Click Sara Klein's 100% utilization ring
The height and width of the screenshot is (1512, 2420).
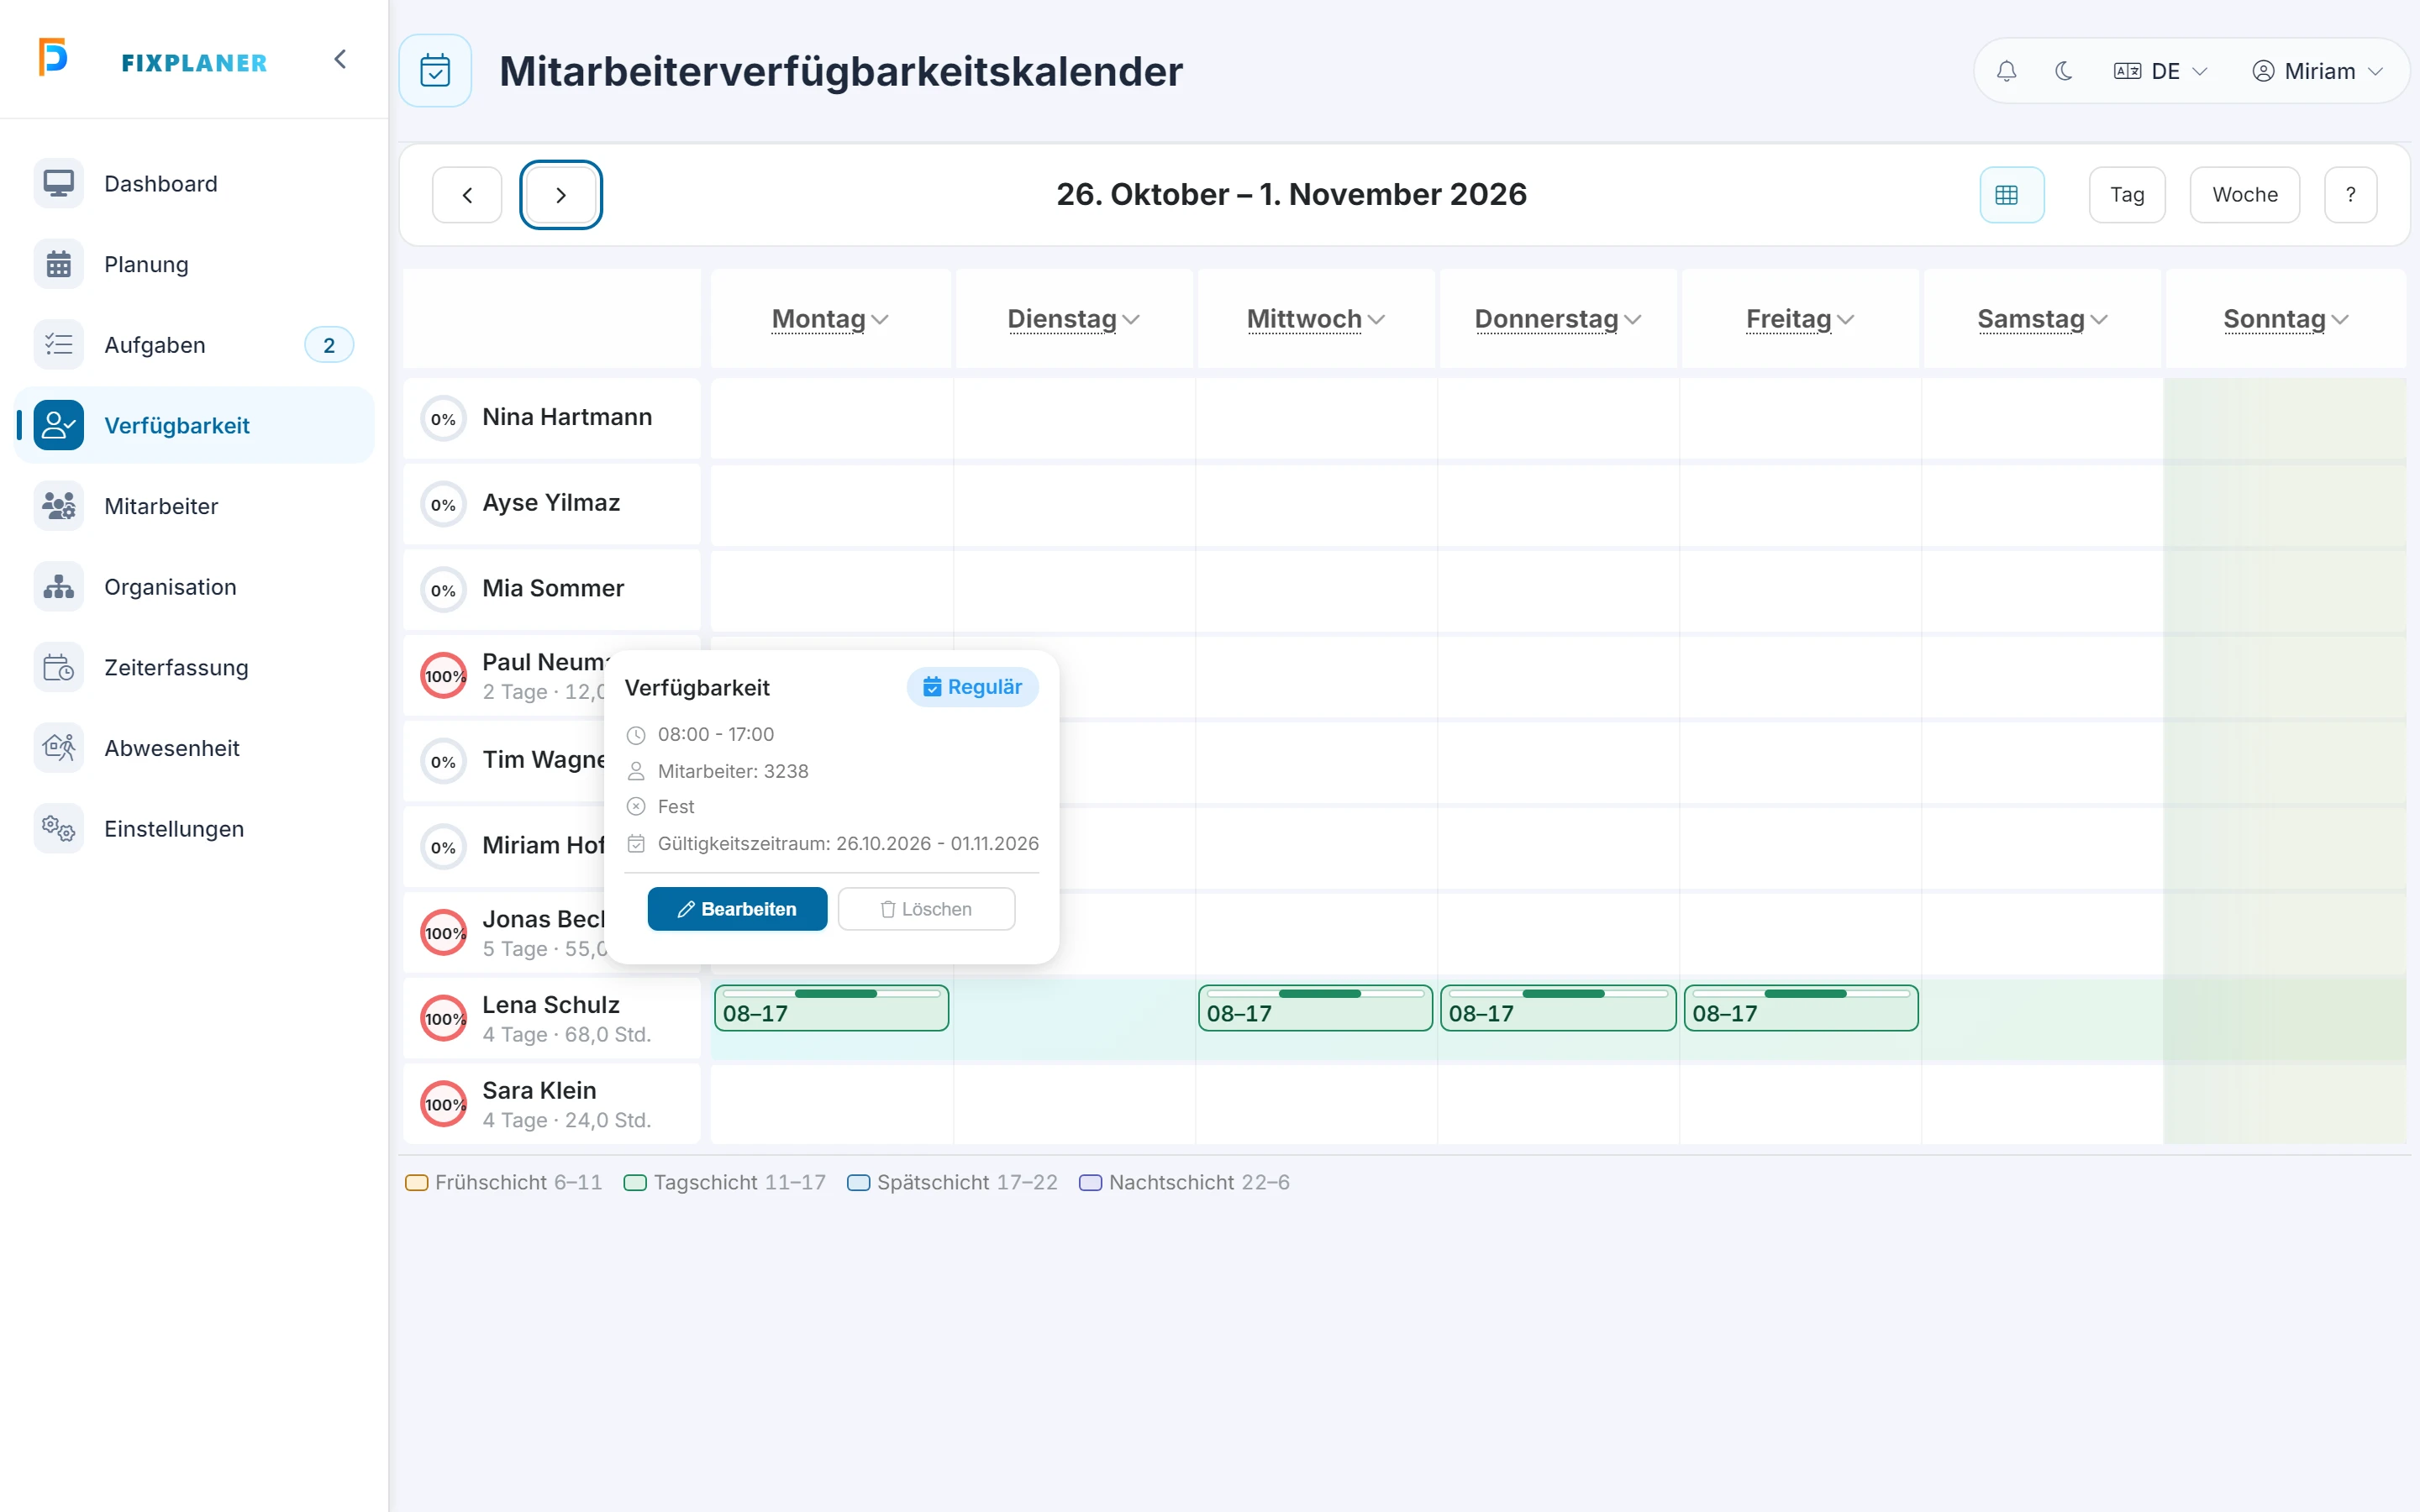click(443, 1104)
